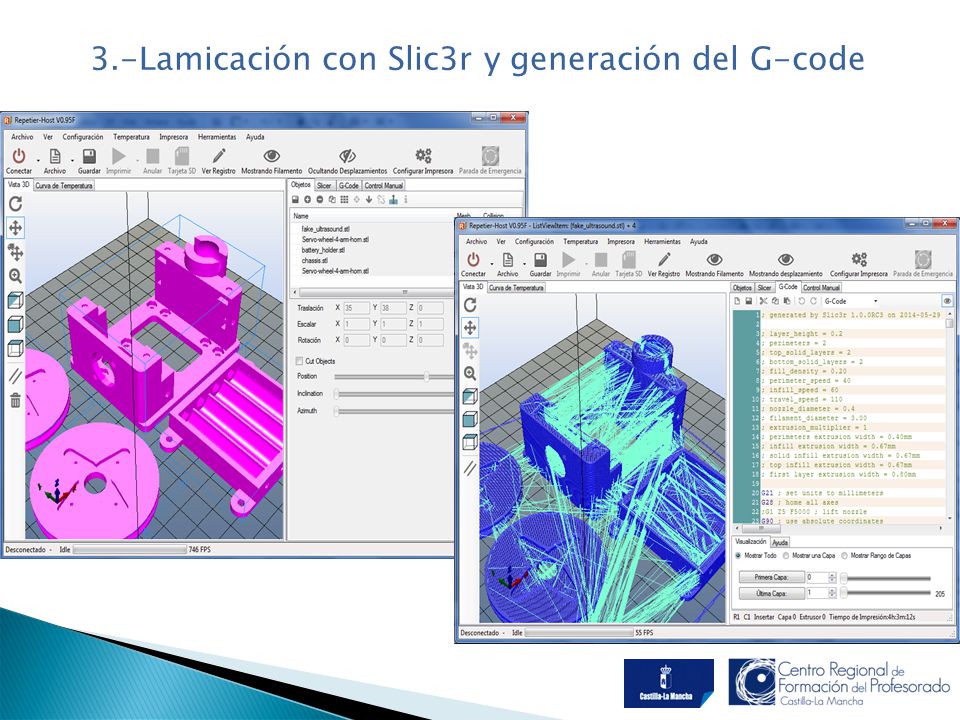Open Ver Registro pencil icon in left window

point(219,156)
